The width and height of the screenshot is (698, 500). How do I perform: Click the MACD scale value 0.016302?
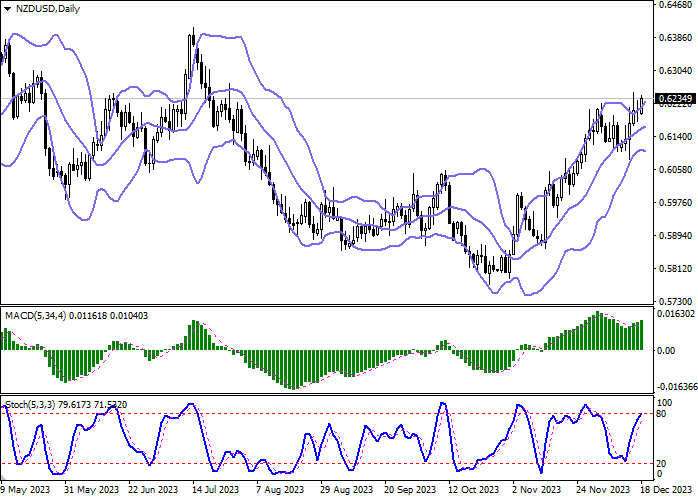[676, 314]
